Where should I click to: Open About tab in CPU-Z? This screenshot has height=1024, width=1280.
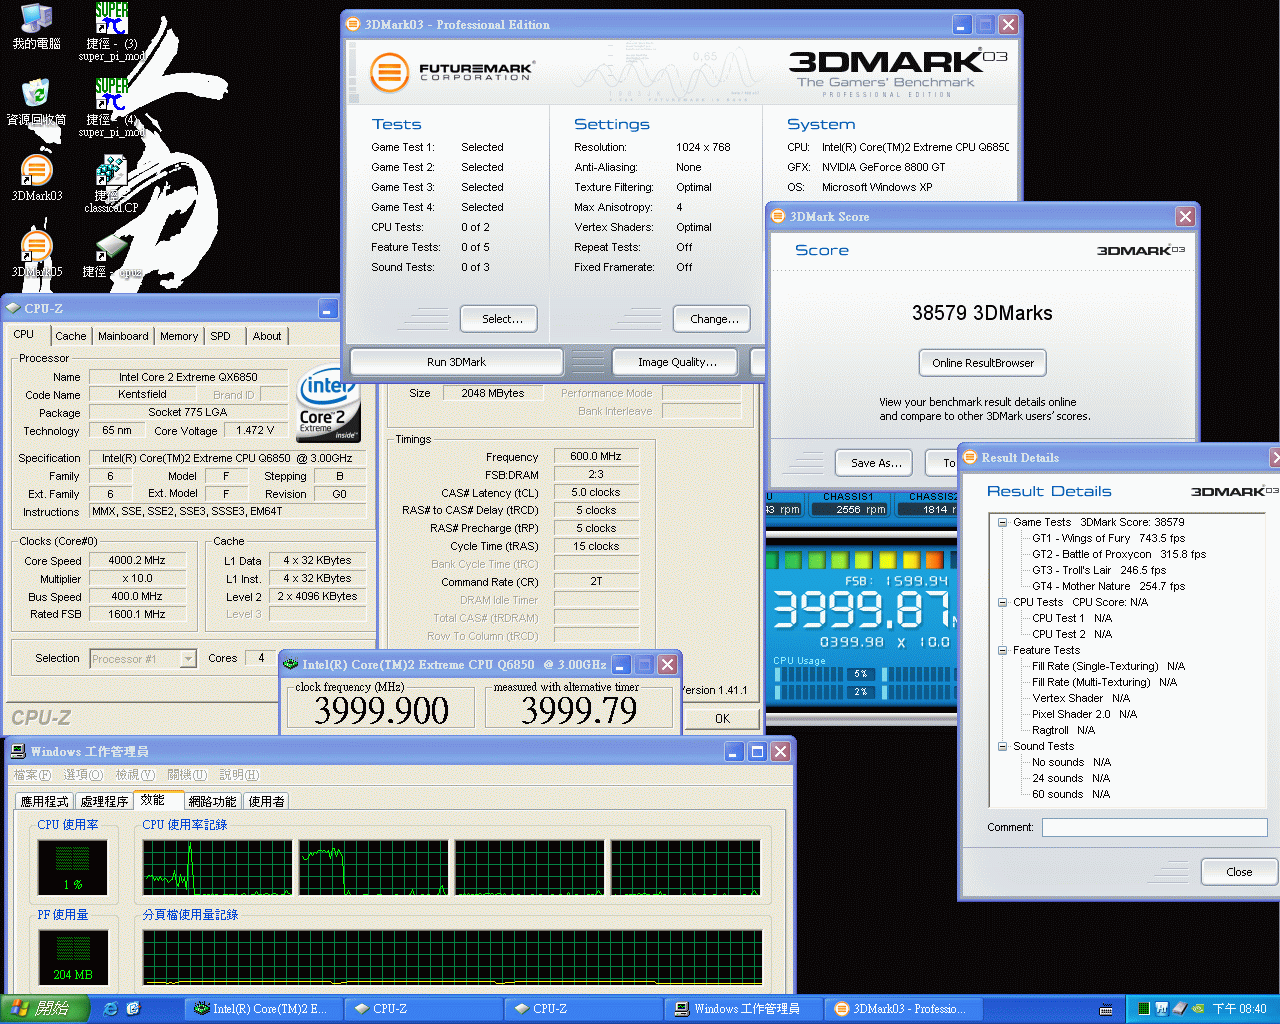(x=267, y=336)
